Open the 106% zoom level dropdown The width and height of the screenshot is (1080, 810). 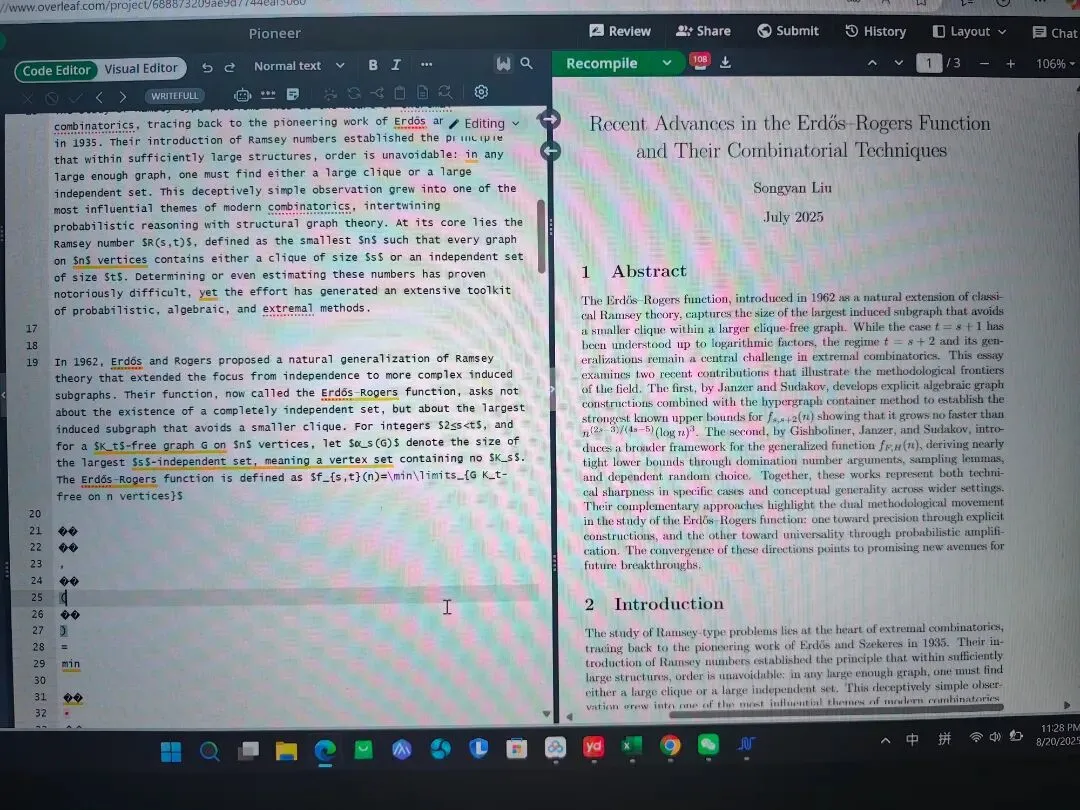point(1055,63)
